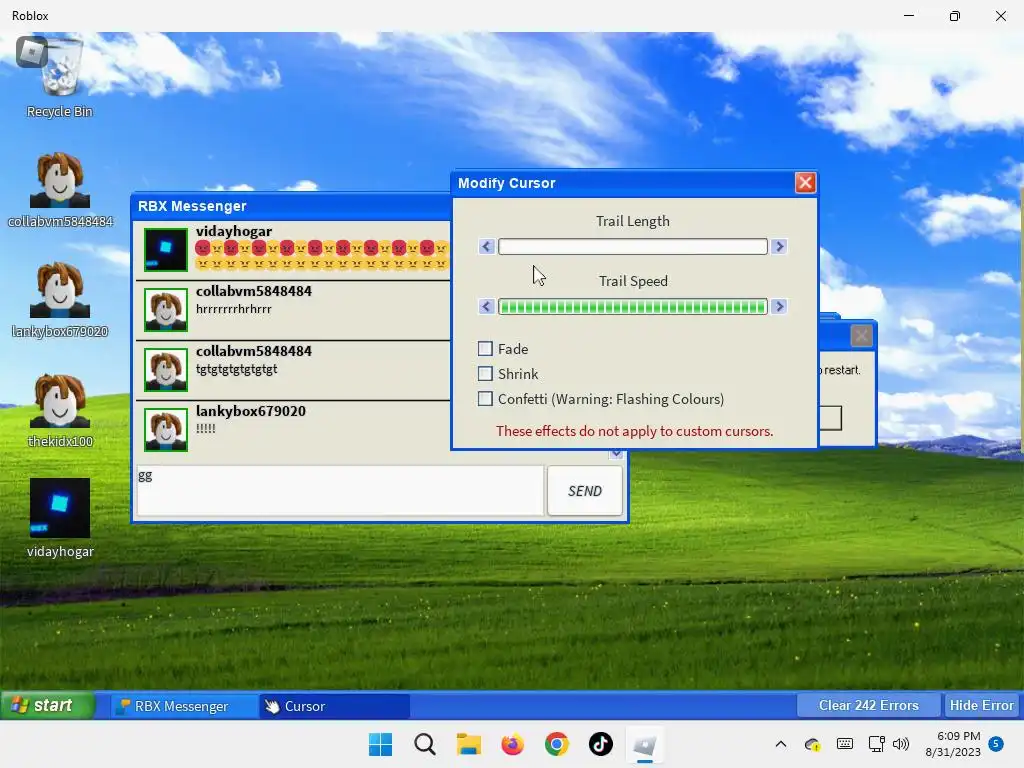This screenshot has height=768, width=1024.
Task: Open Windows Search icon
Action: coord(424,744)
